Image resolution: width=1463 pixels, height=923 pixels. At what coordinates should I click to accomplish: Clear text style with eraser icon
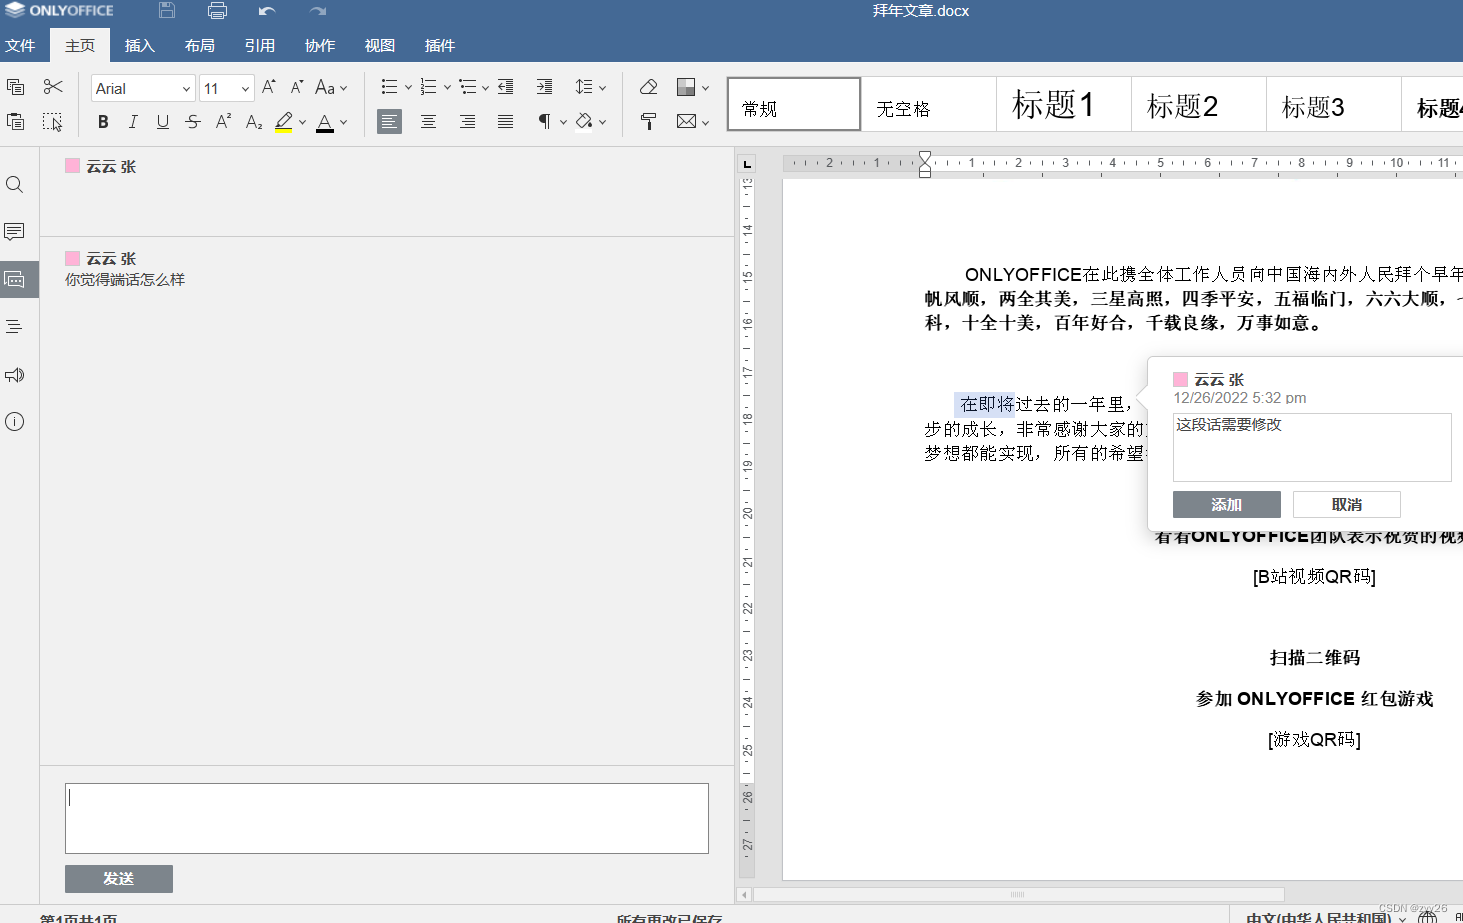648,87
